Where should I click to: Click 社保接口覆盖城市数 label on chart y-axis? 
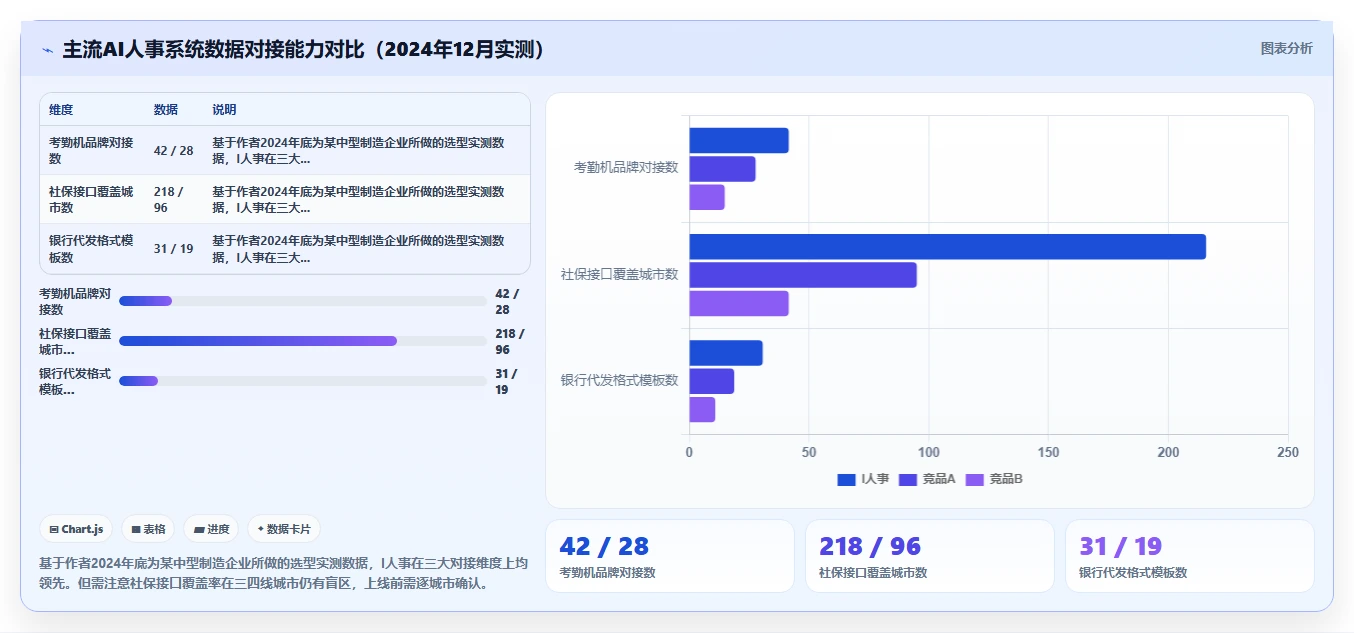[620, 274]
